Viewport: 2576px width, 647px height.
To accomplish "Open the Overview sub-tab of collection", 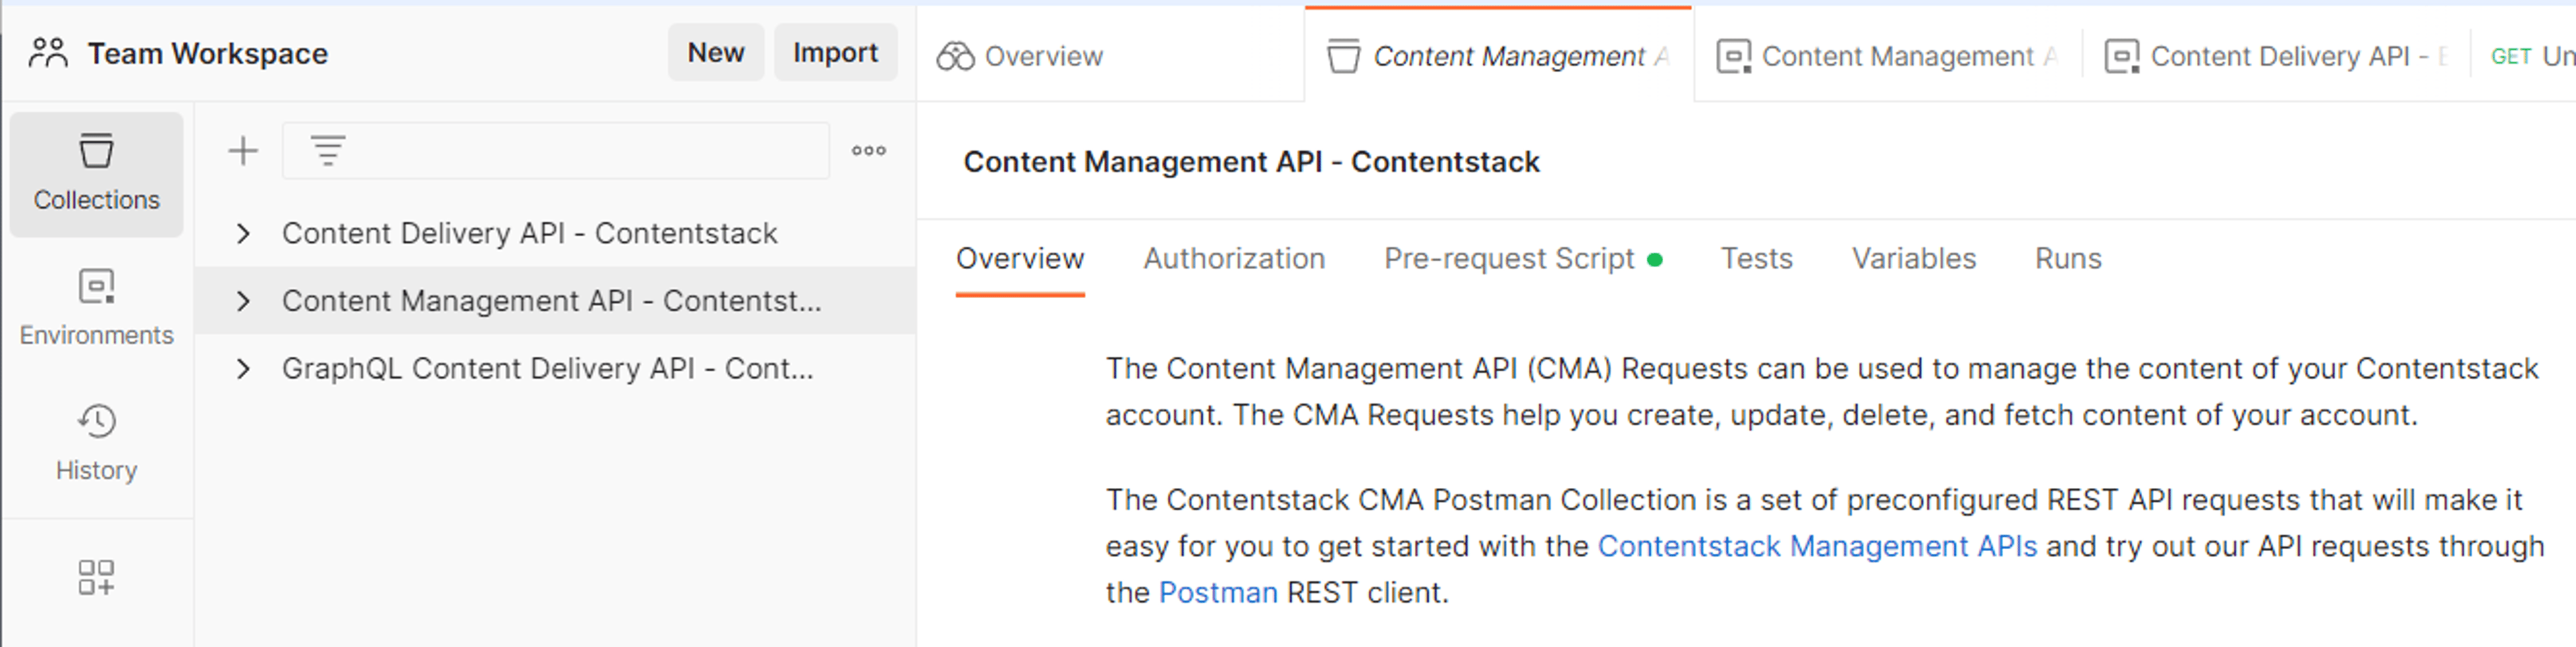I will click(x=1020, y=259).
